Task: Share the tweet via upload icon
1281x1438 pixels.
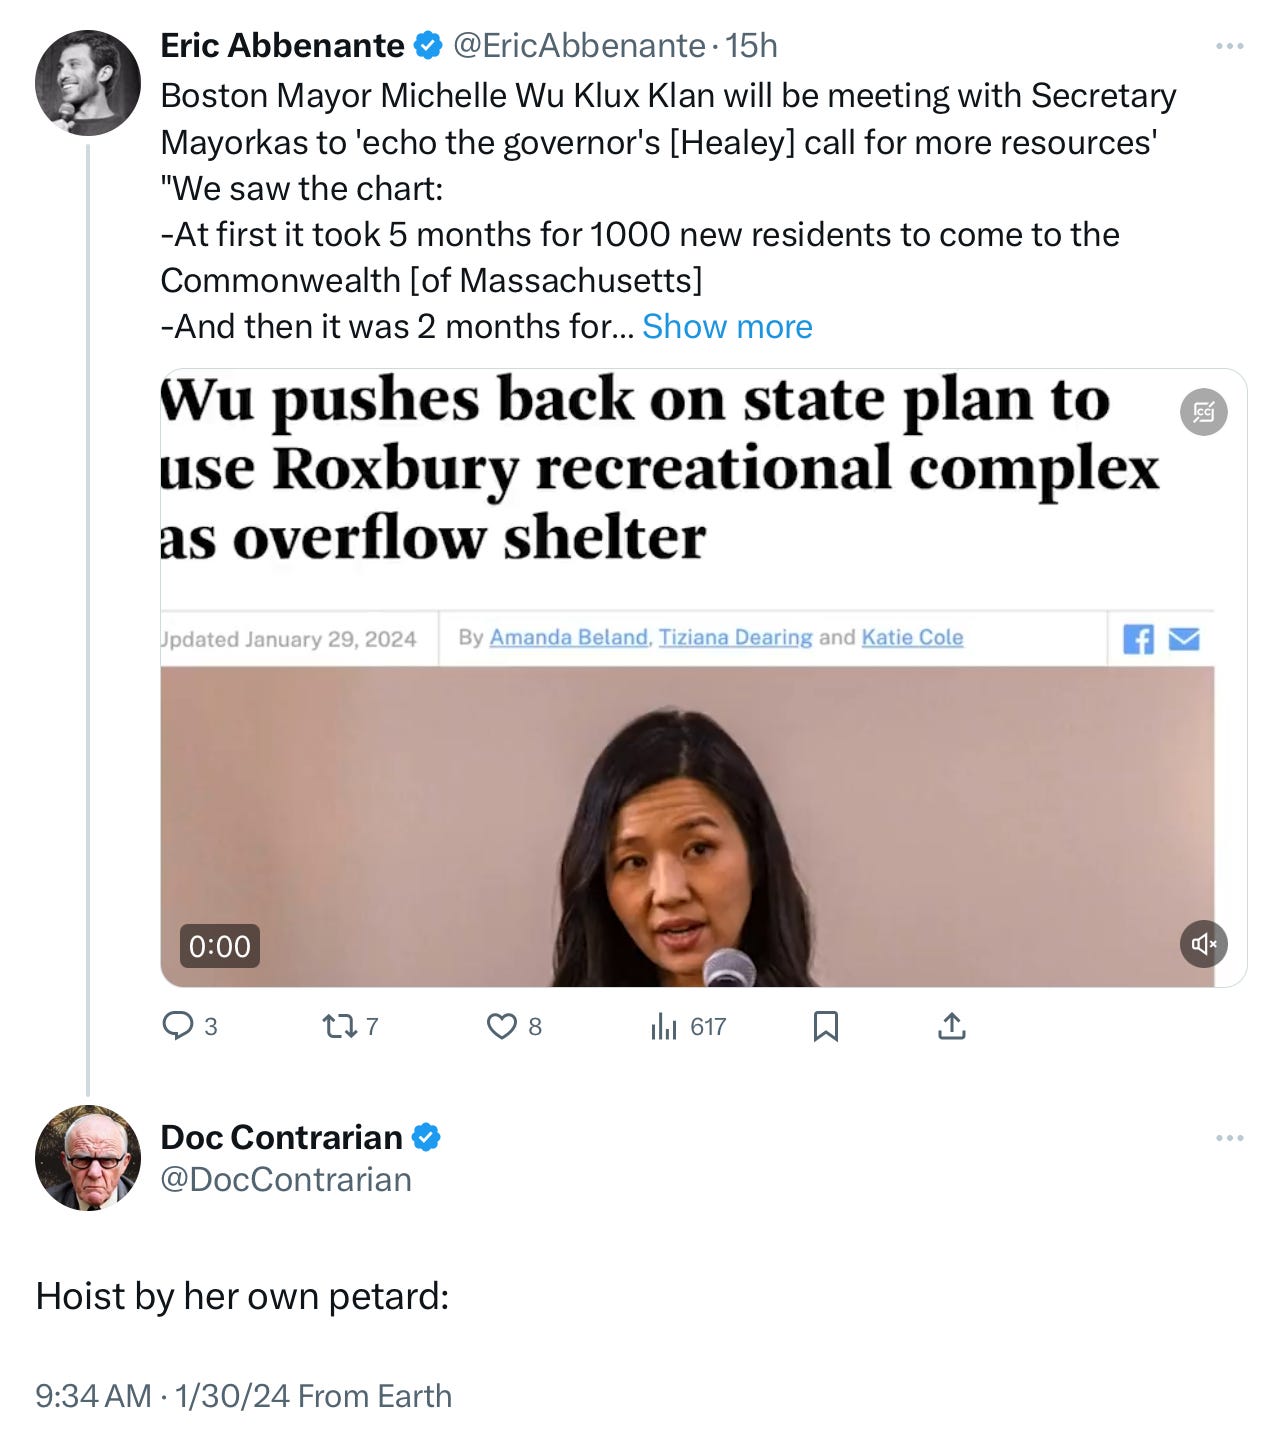Action: click(951, 1026)
